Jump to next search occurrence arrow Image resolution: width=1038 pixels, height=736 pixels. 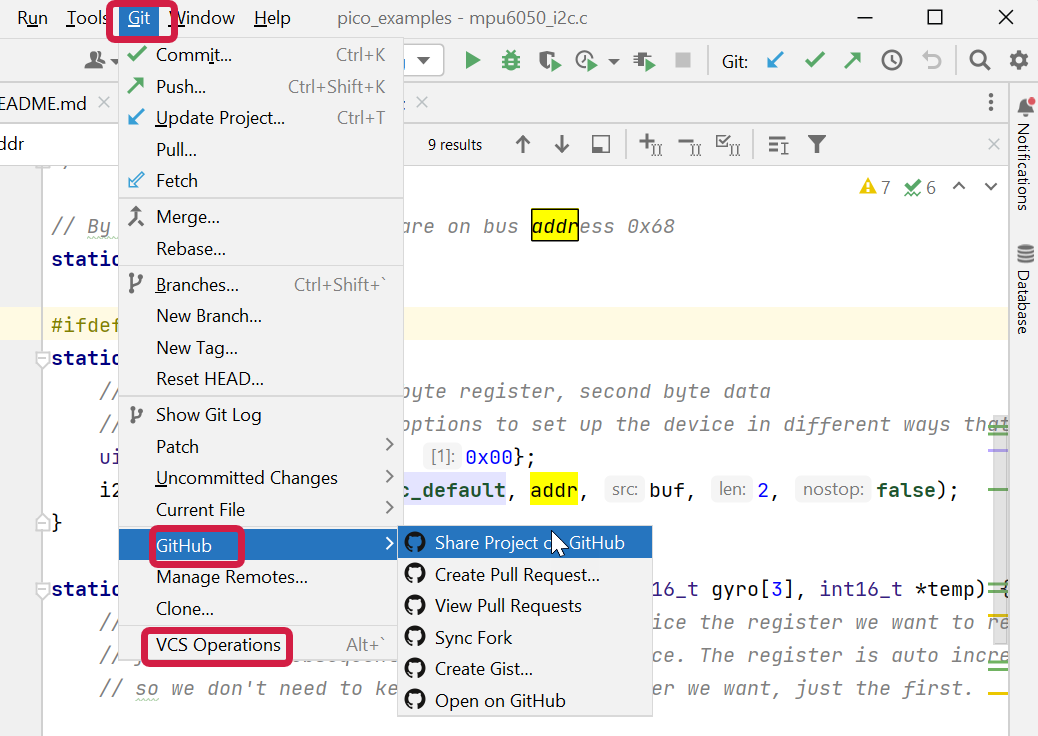562,145
